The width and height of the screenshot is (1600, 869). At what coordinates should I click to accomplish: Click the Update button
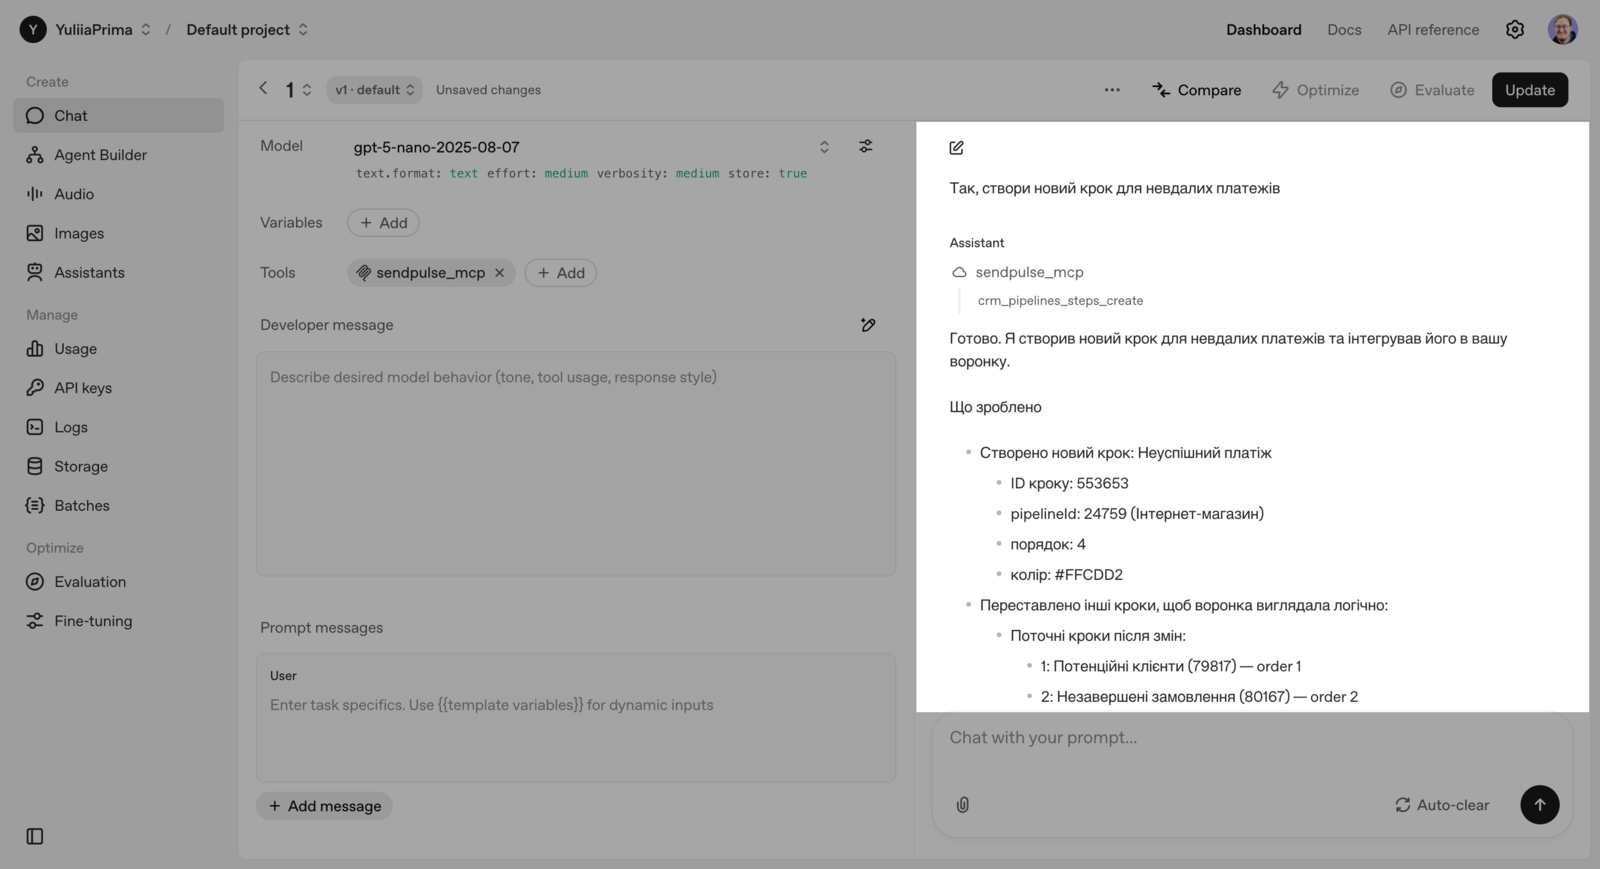[1529, 90]
